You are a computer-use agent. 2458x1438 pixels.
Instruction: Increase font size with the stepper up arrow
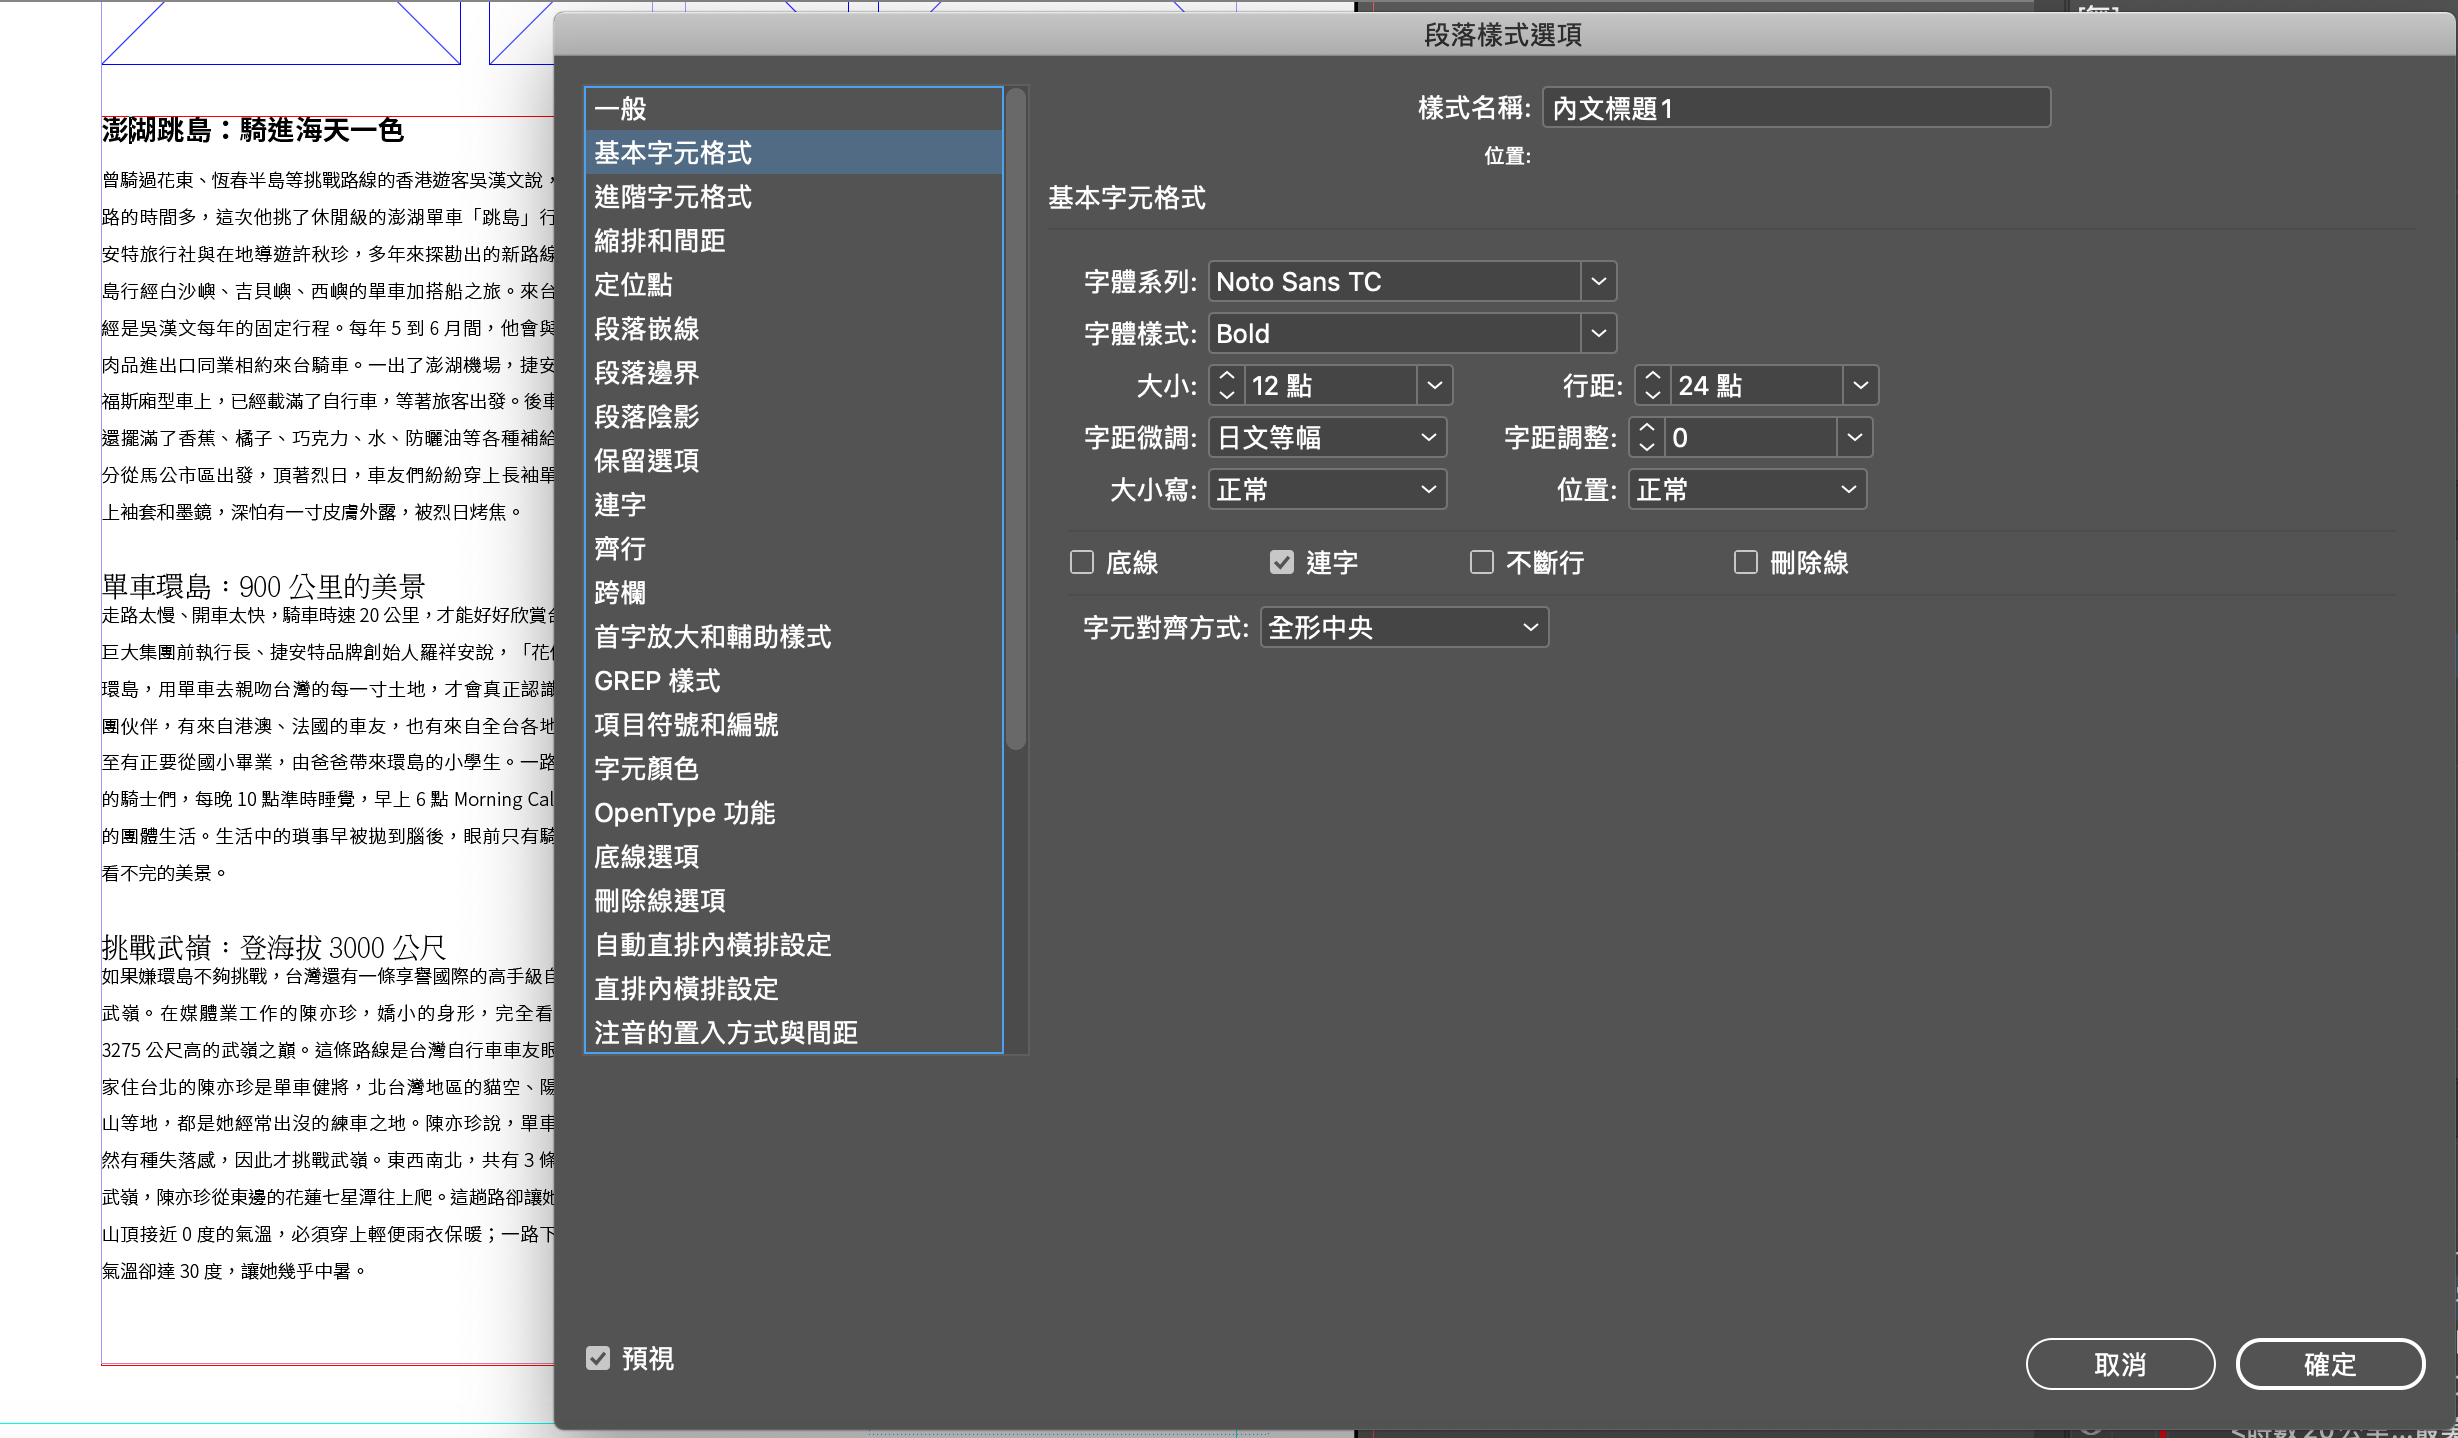(1227, 376)
